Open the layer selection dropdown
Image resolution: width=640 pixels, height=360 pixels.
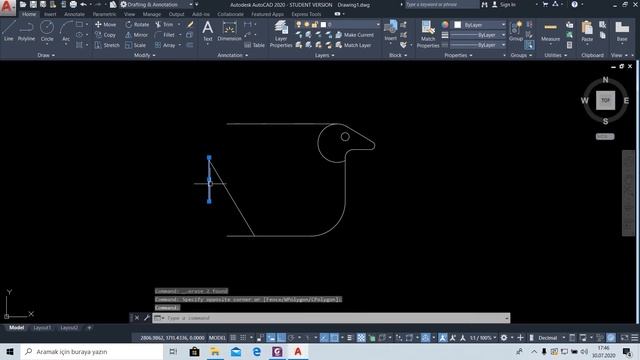coord(350,24)
